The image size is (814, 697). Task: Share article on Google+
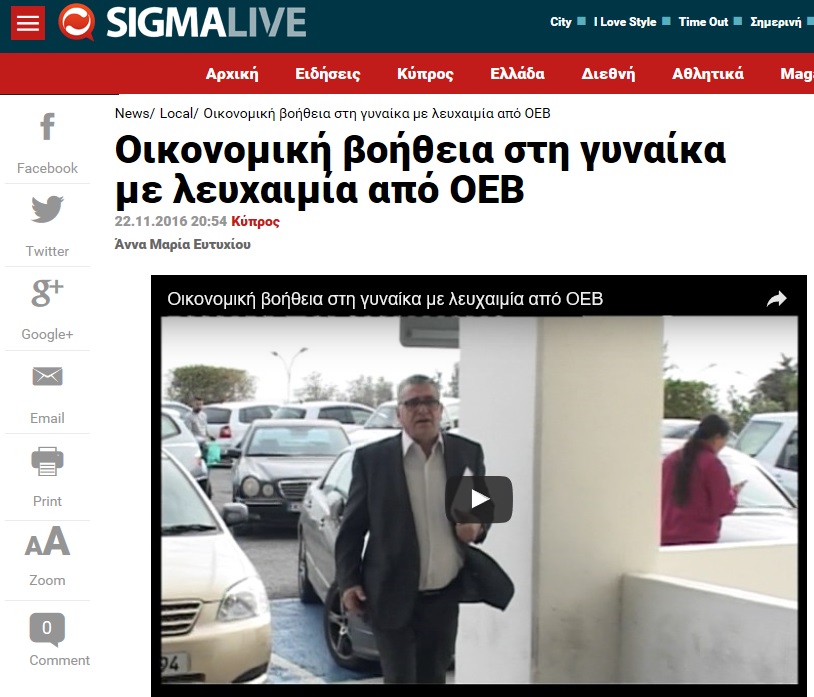point(47,293)
